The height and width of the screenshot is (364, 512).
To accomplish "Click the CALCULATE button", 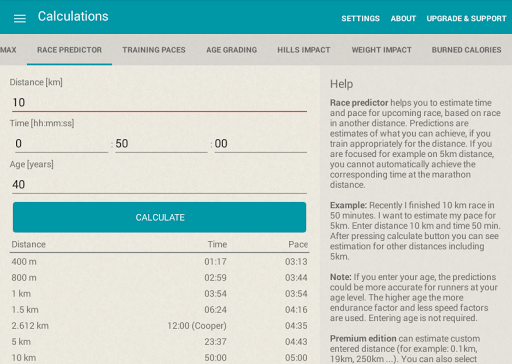I will pyautogui.click(x=160, y=217).
